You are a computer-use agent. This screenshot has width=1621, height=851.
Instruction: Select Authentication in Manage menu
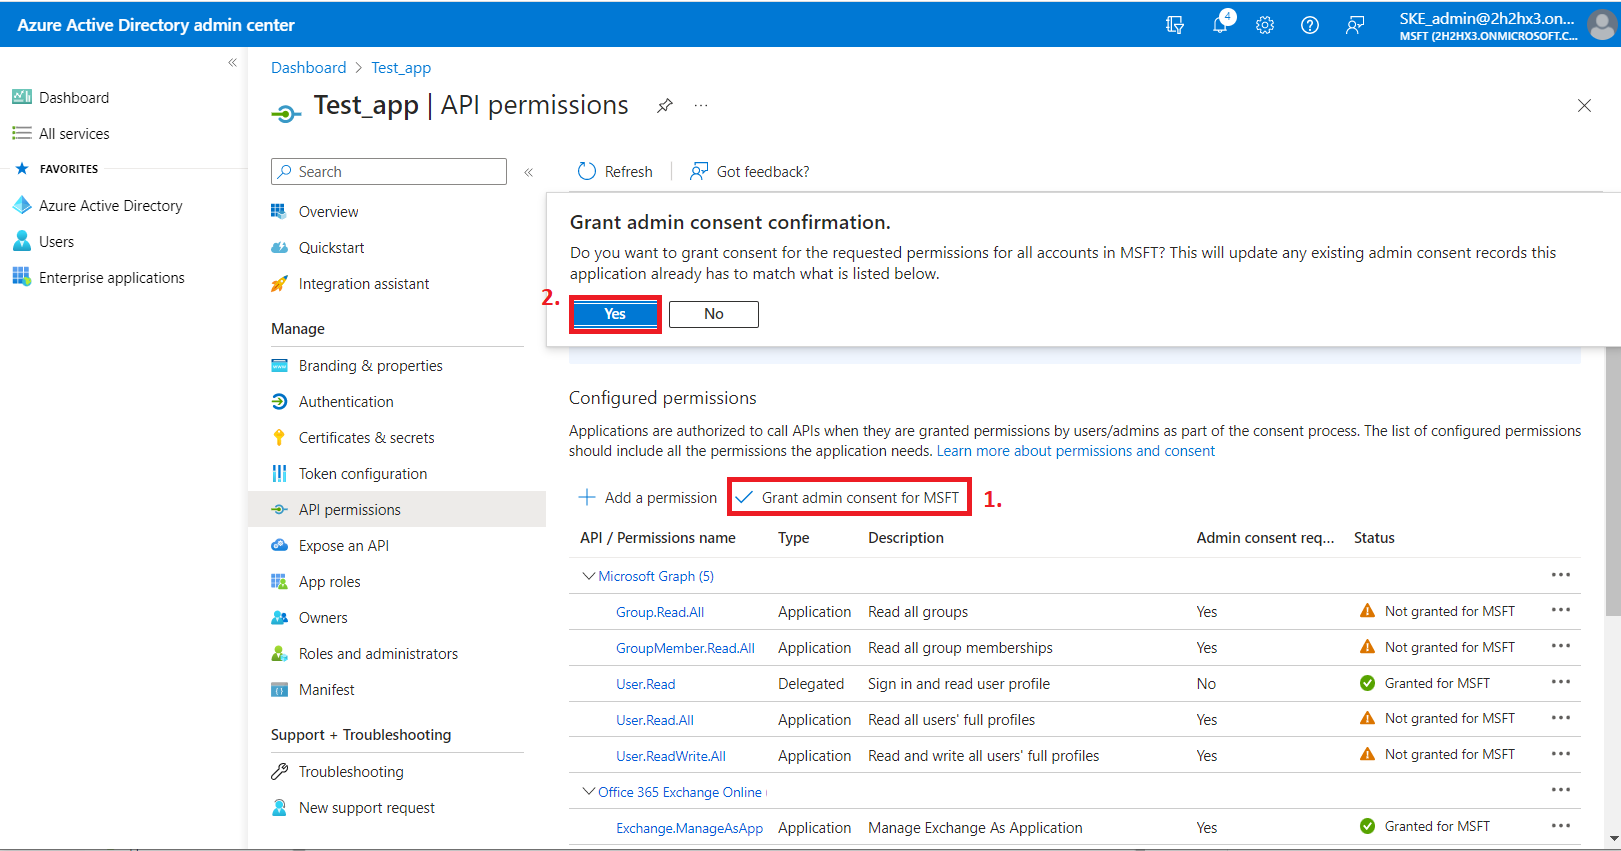click(x=346, y=402)
